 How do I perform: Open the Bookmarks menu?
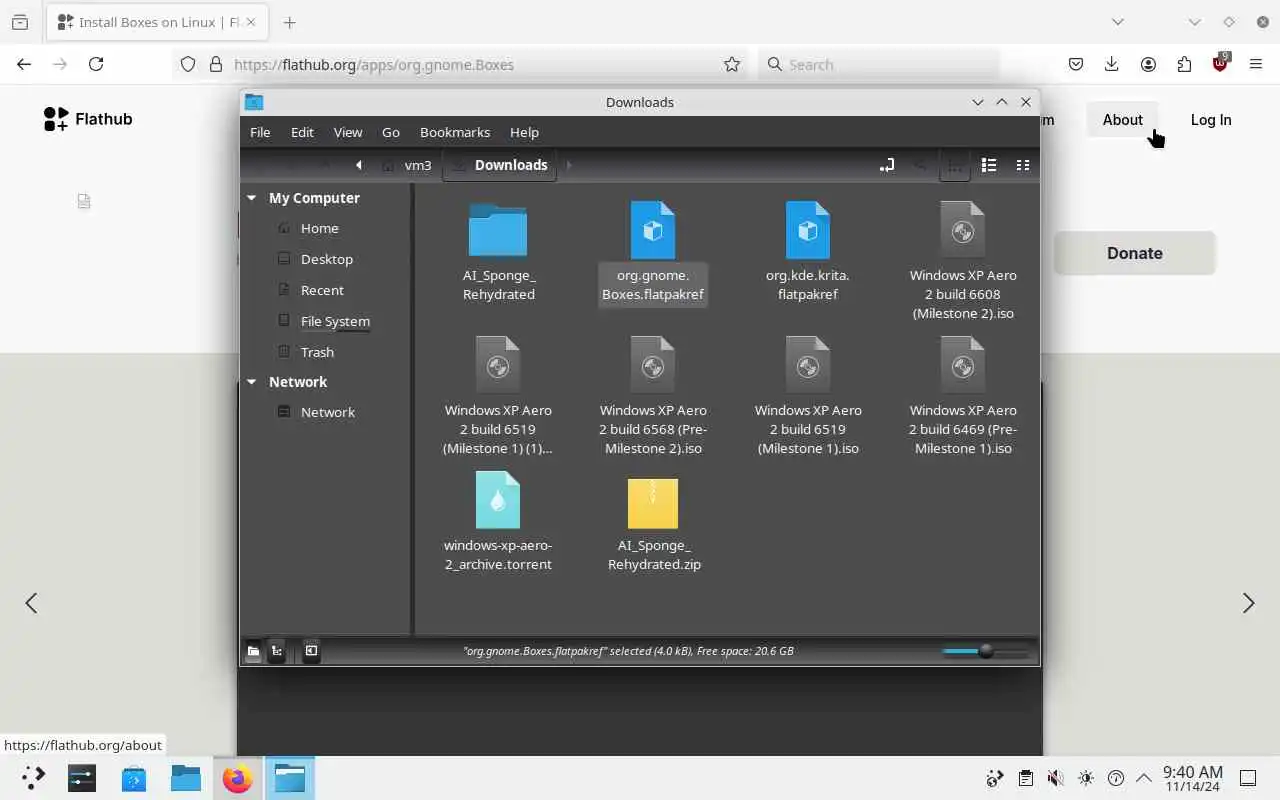(455, 132)
